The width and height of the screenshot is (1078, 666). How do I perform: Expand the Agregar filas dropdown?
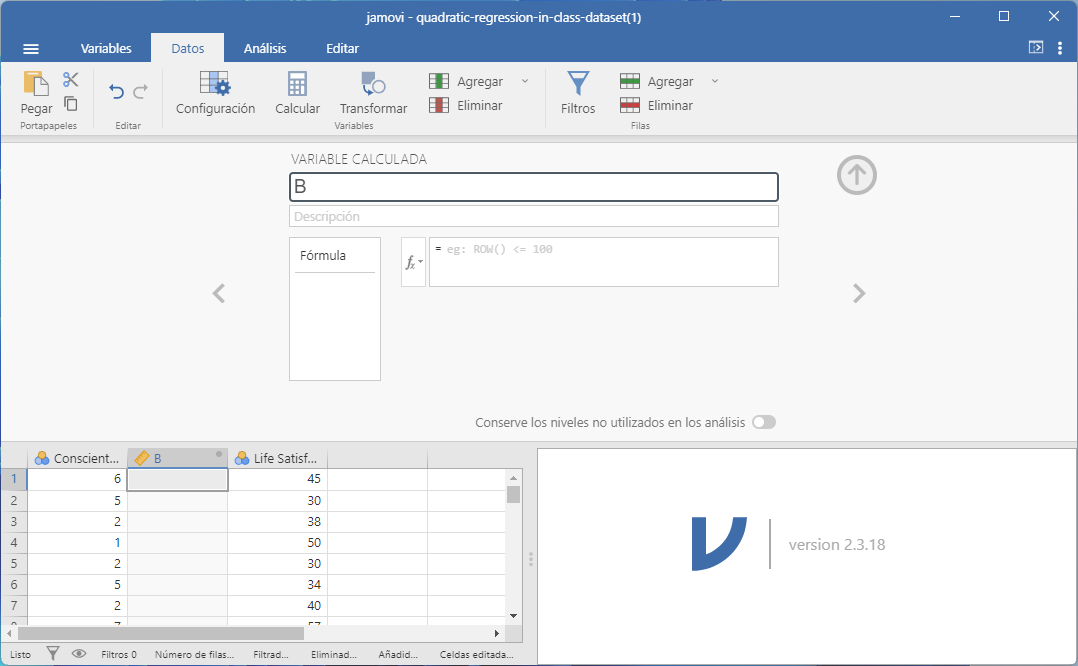pos(715,81)
